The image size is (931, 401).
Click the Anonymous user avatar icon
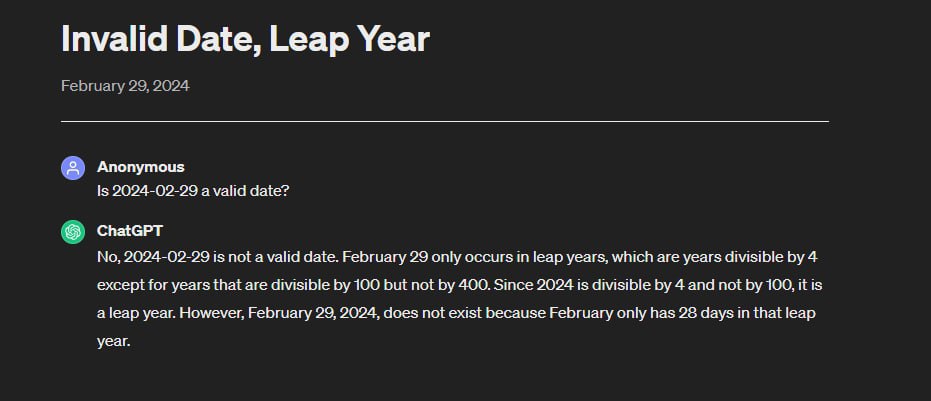(72, 168)
